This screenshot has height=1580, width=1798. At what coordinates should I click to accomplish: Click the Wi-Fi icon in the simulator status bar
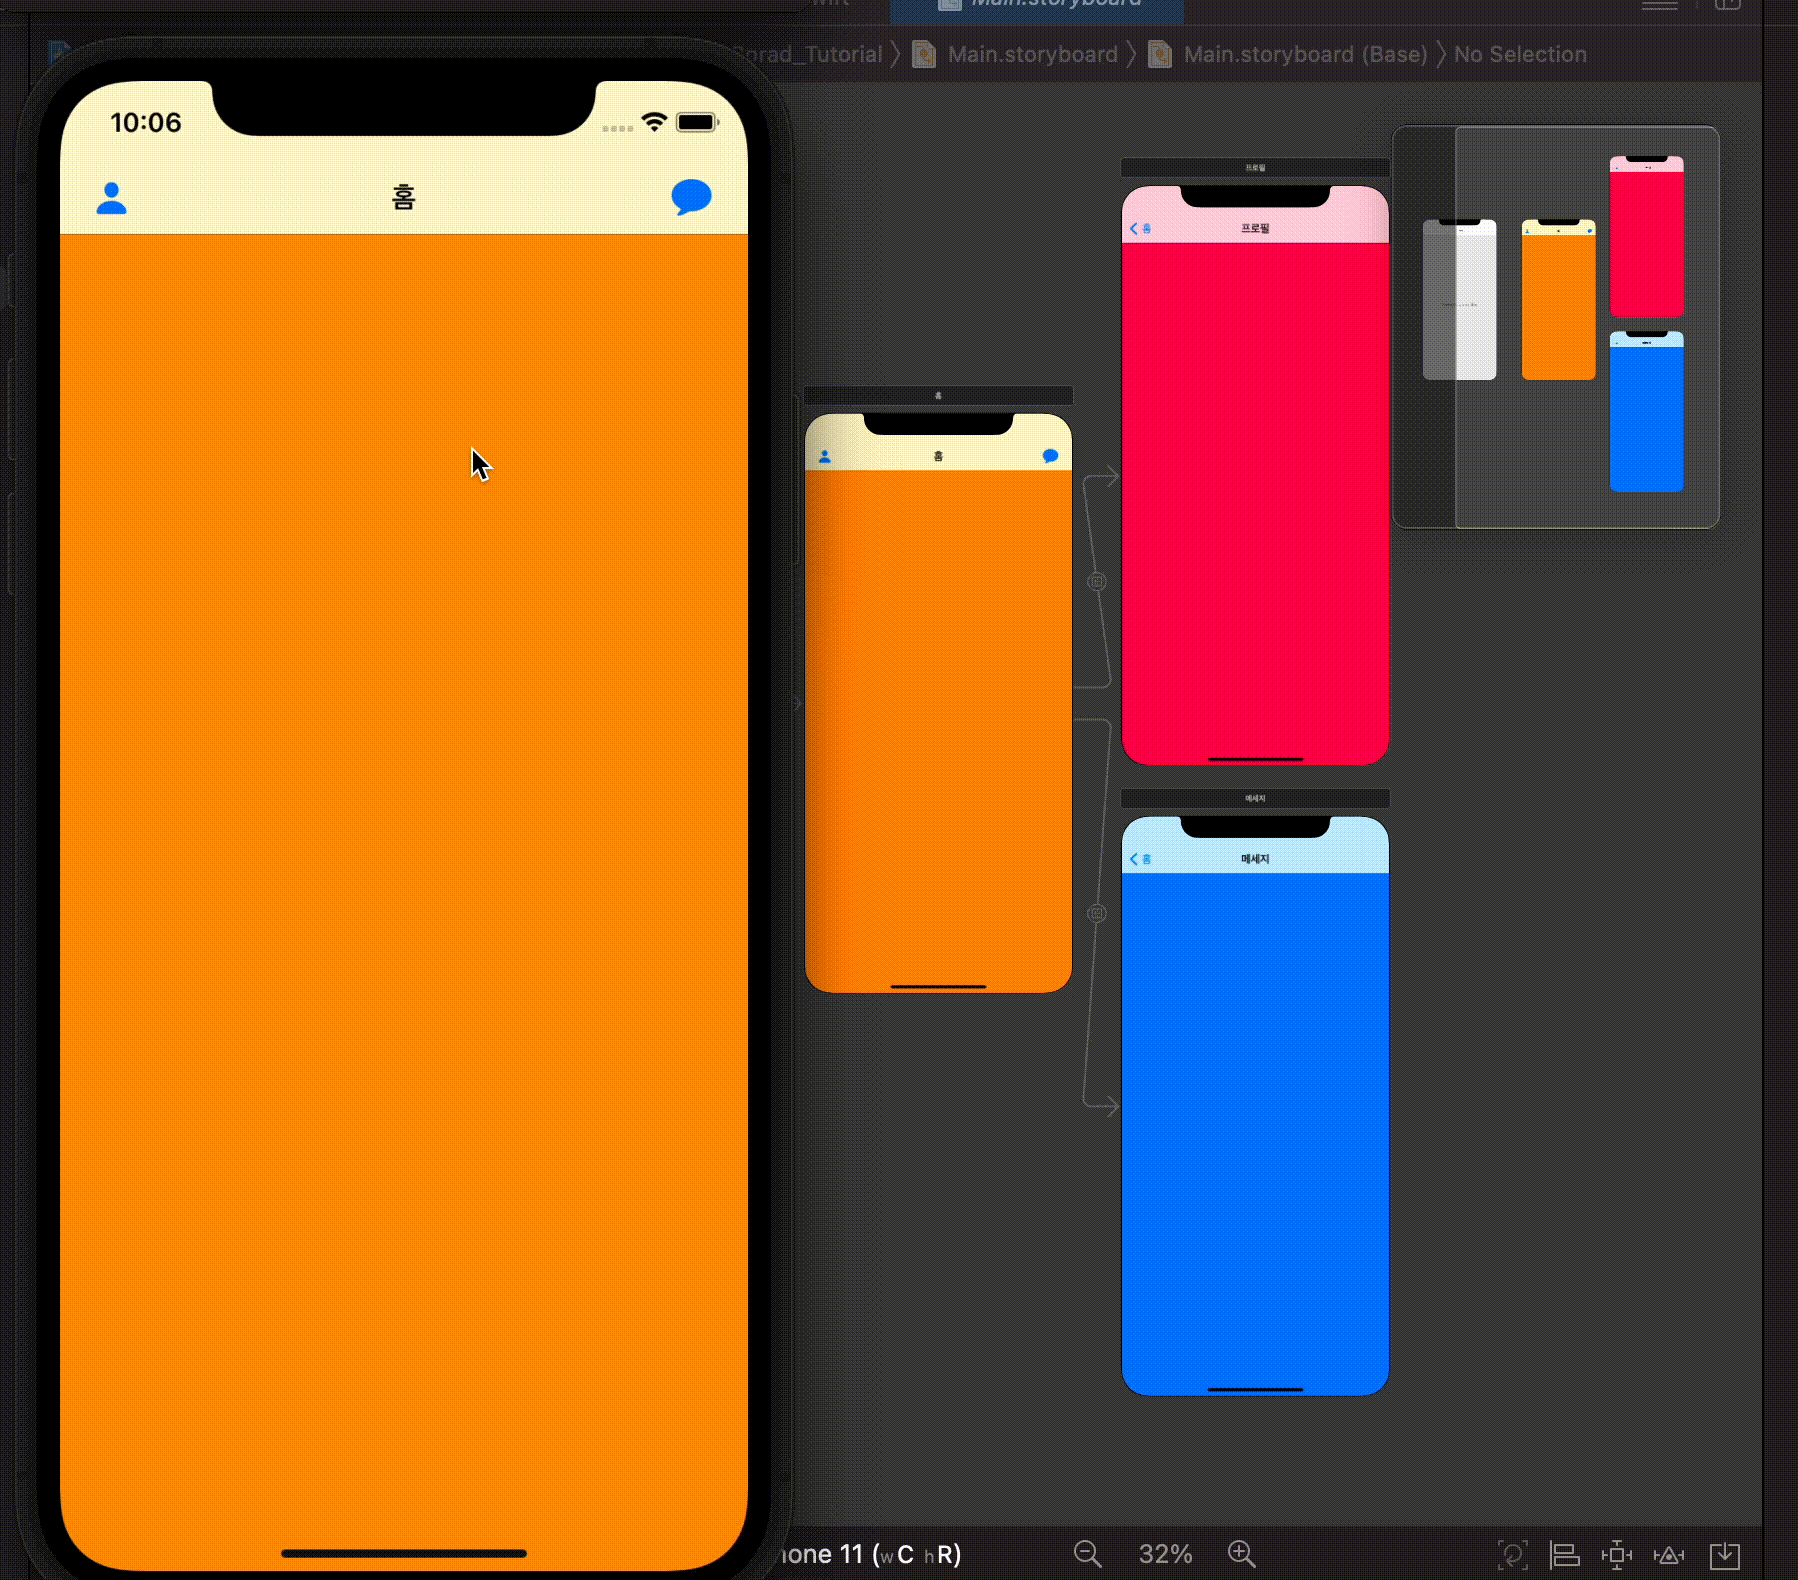tap(654, 122)
